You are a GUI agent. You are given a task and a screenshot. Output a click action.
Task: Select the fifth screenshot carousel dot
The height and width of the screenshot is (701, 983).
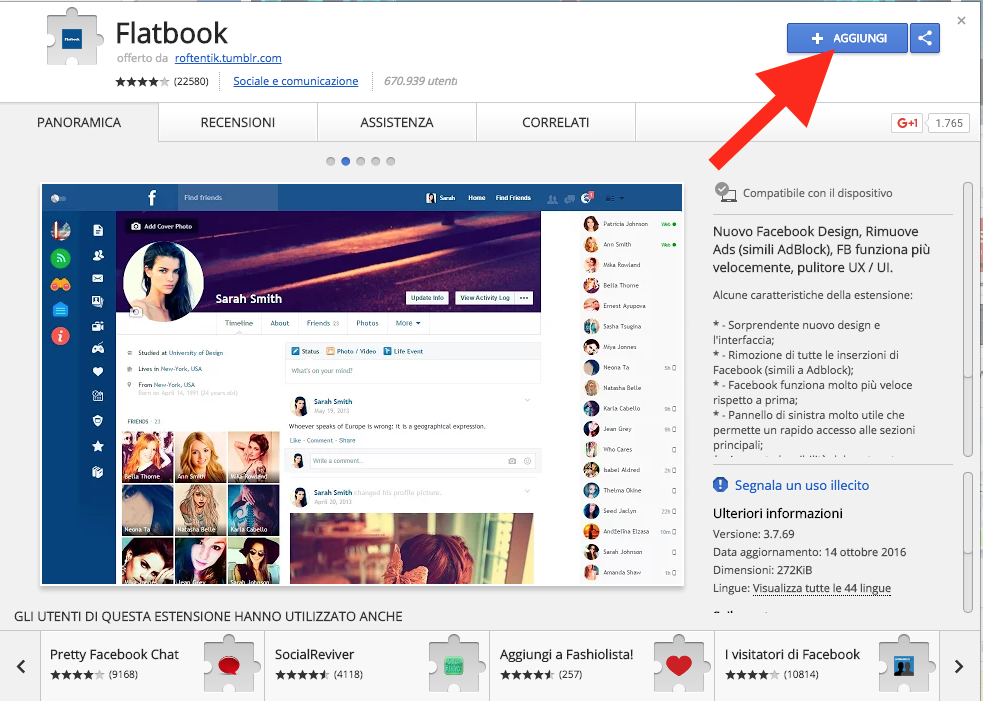coord(391,161)
